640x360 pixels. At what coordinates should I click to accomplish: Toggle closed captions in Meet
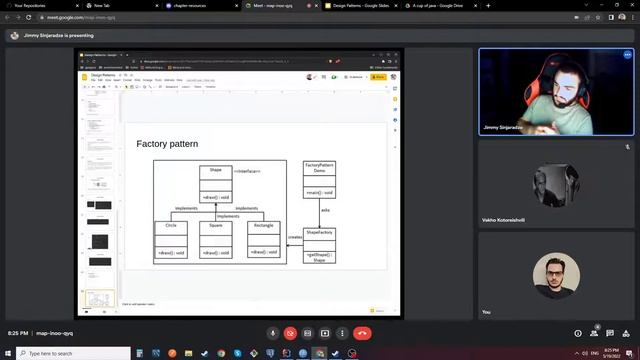(x=307, y=333)
